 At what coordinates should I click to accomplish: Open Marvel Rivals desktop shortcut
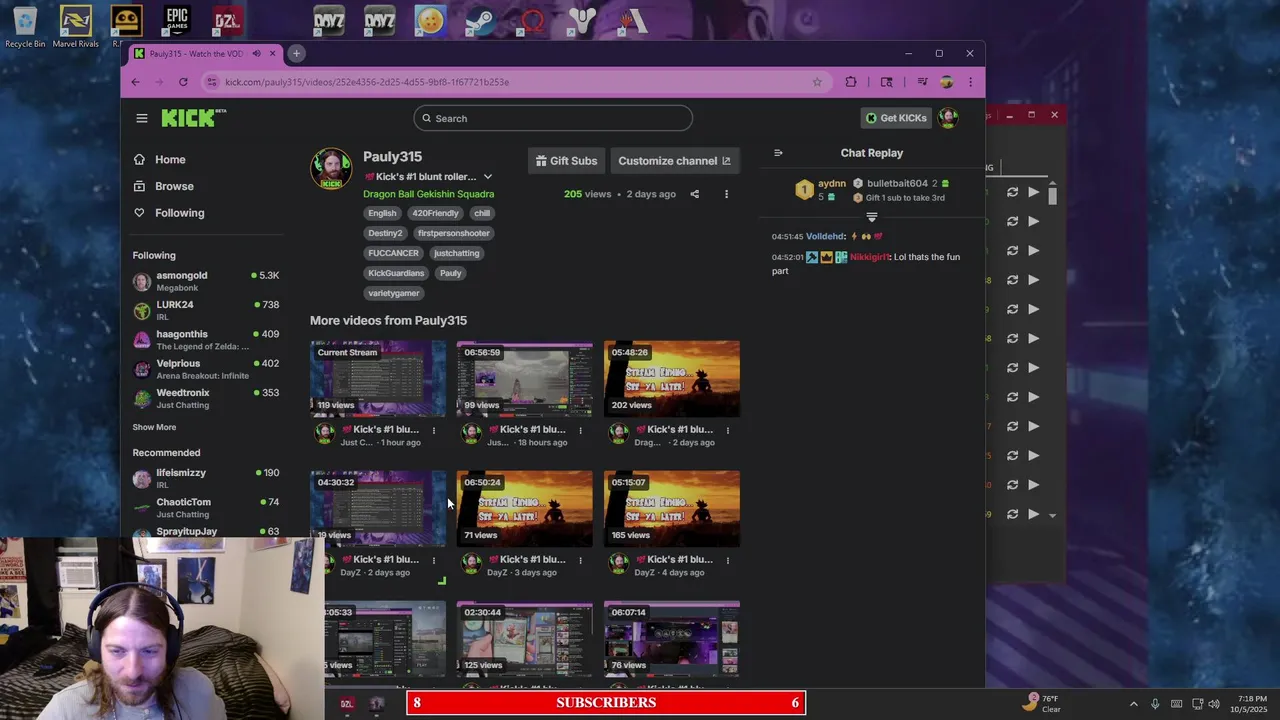tap(76, 27)
